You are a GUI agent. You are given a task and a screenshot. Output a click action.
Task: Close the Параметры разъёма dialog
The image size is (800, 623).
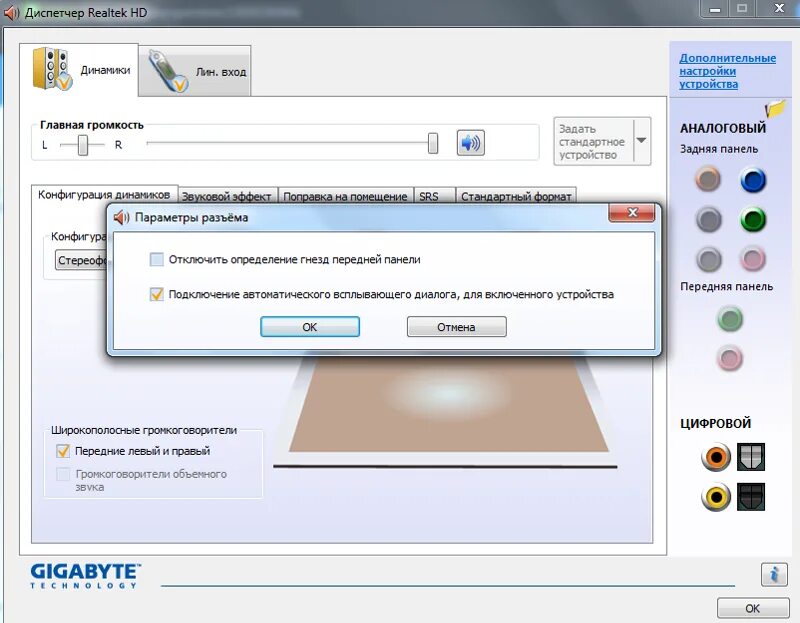click(x=632, y=213)
